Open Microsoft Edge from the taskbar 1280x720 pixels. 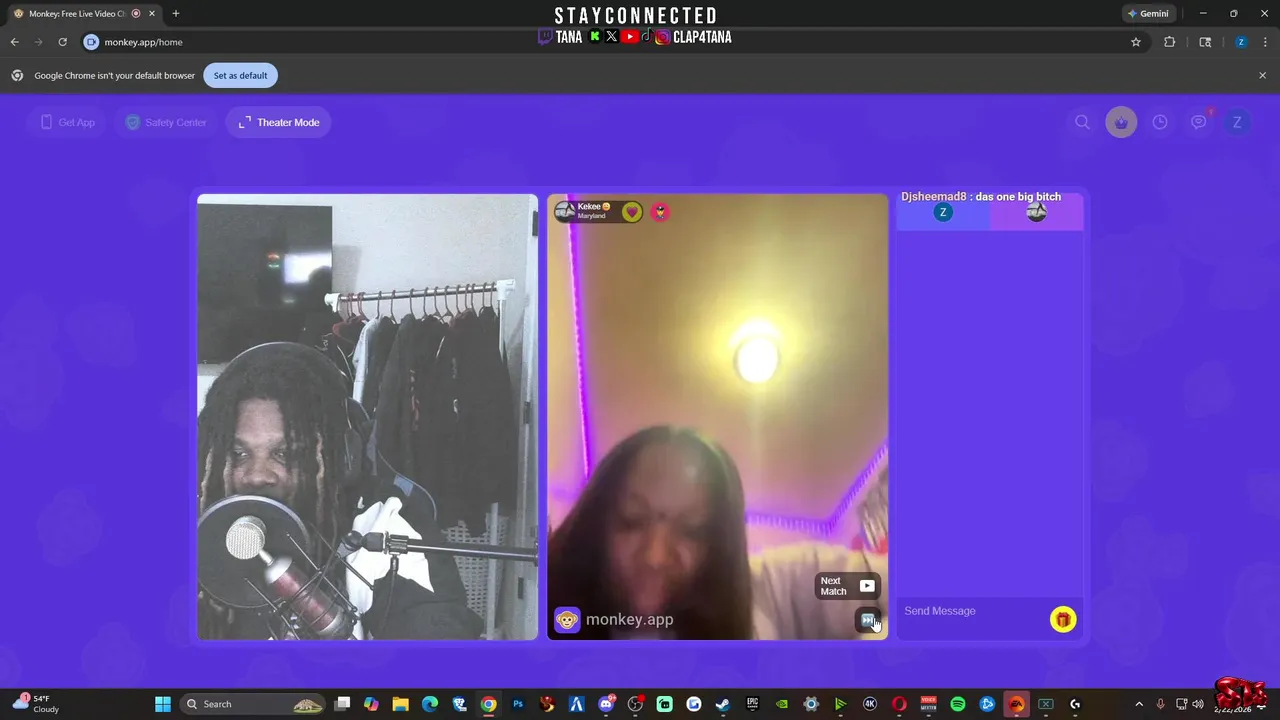(x=430, y=704)
